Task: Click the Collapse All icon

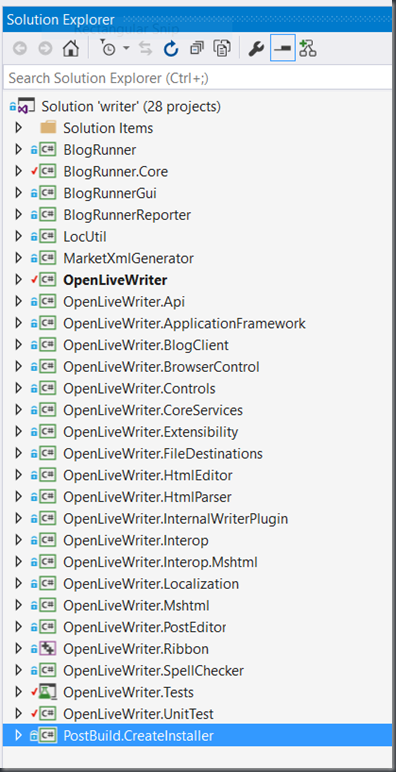Action: point(198,48)
